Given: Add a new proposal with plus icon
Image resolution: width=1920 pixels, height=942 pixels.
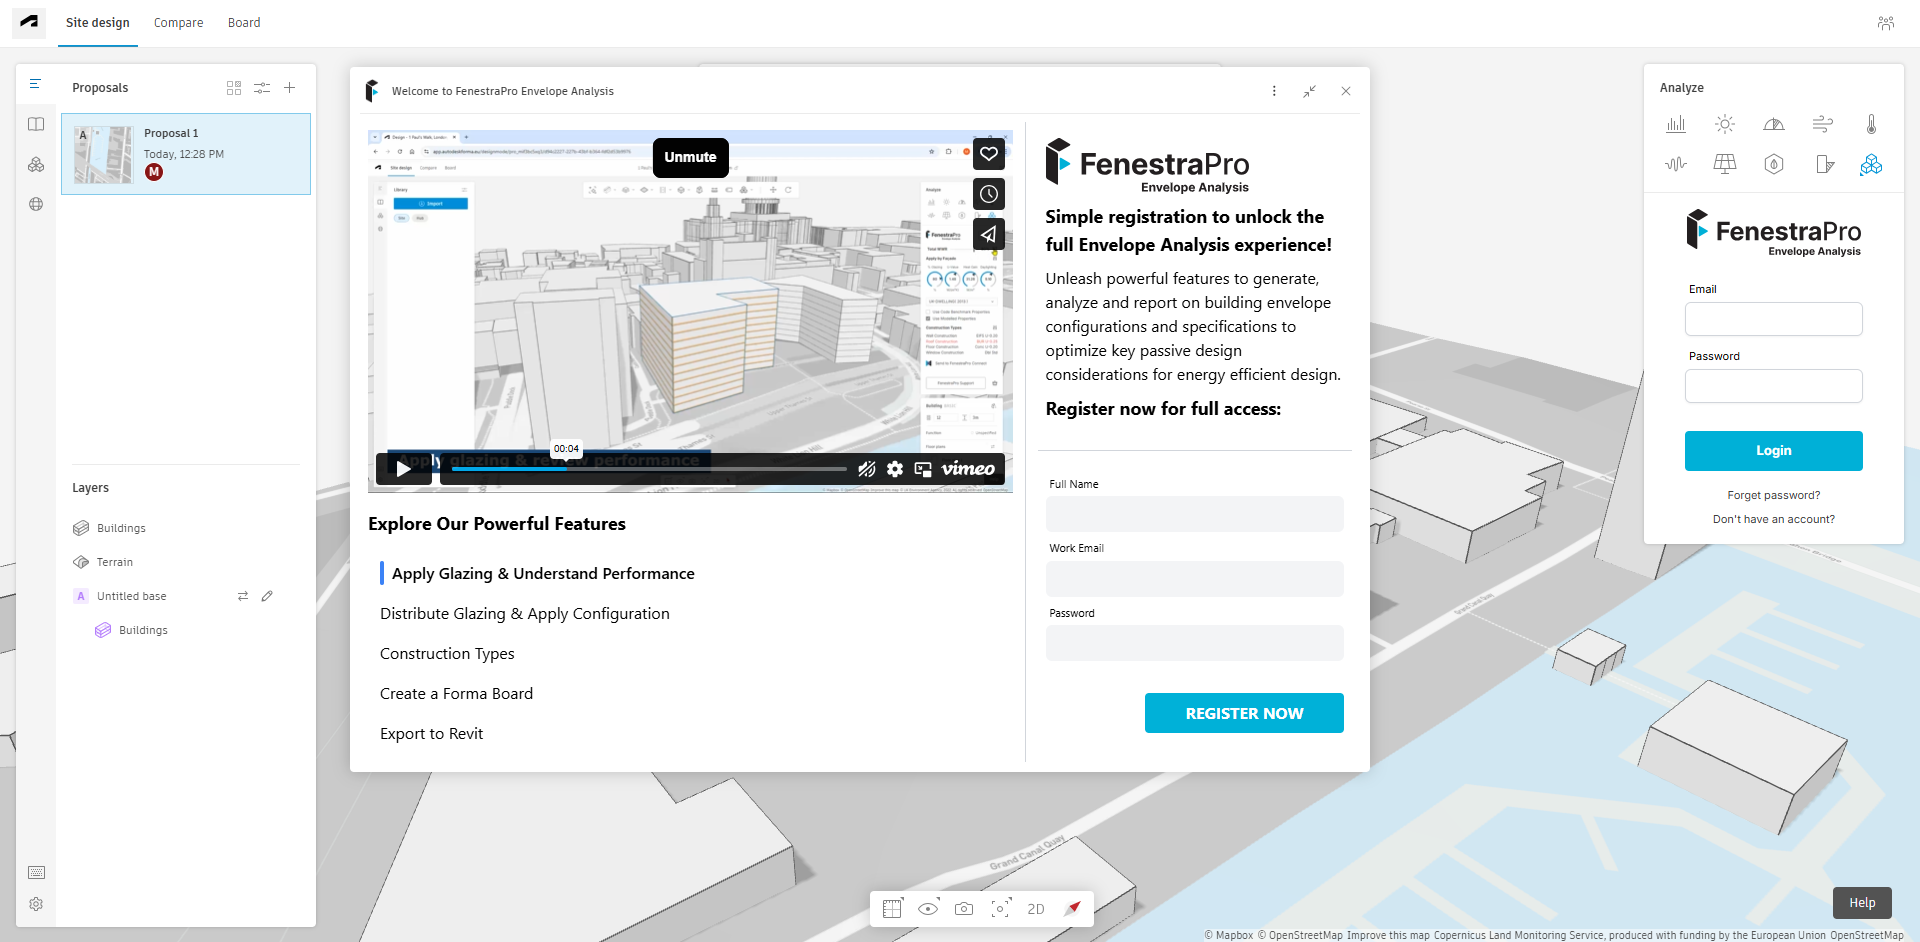Looking at the screenshot, I should (x=290, y=88).
